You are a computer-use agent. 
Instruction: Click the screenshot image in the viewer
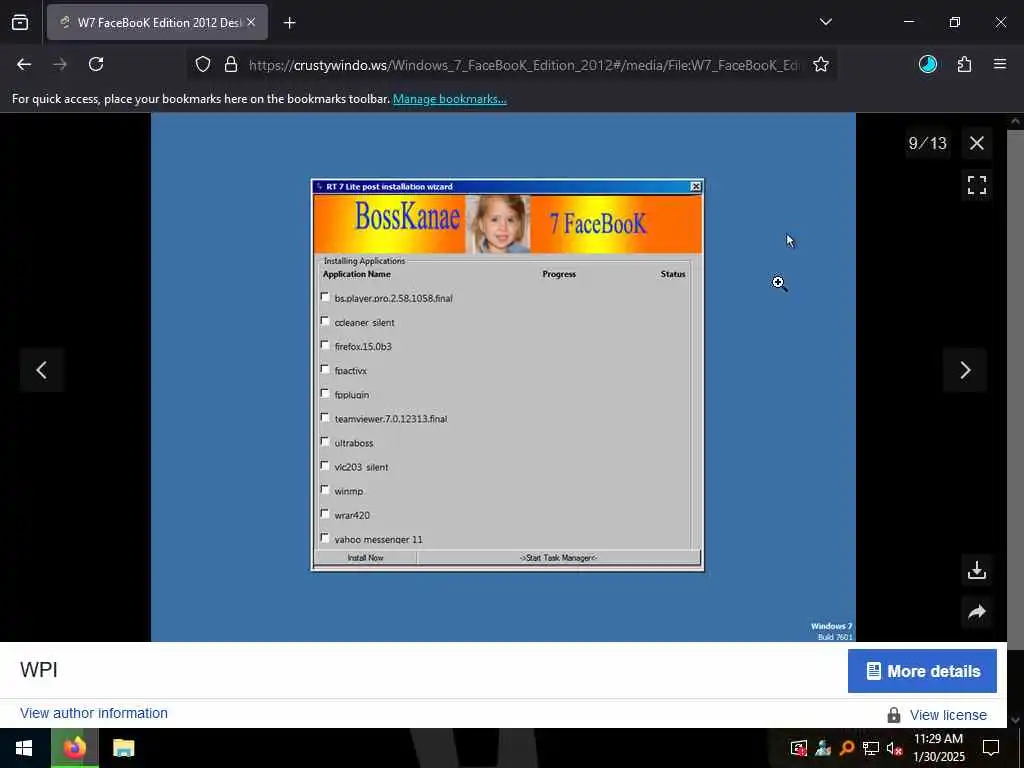pyautogui.click(x=503, y=377)
